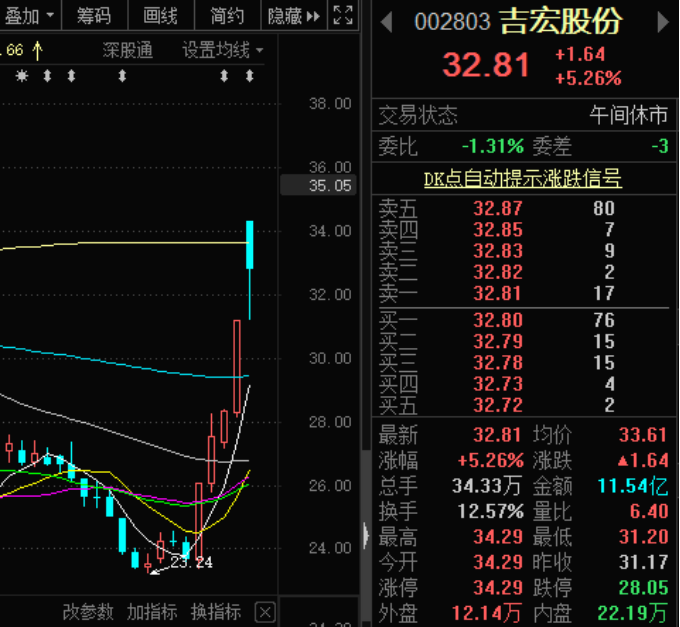Select 卖四 price 32.85

coord(498,229)
